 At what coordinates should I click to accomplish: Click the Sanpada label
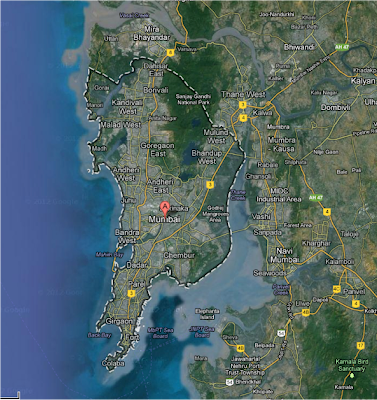pos(267,232)
